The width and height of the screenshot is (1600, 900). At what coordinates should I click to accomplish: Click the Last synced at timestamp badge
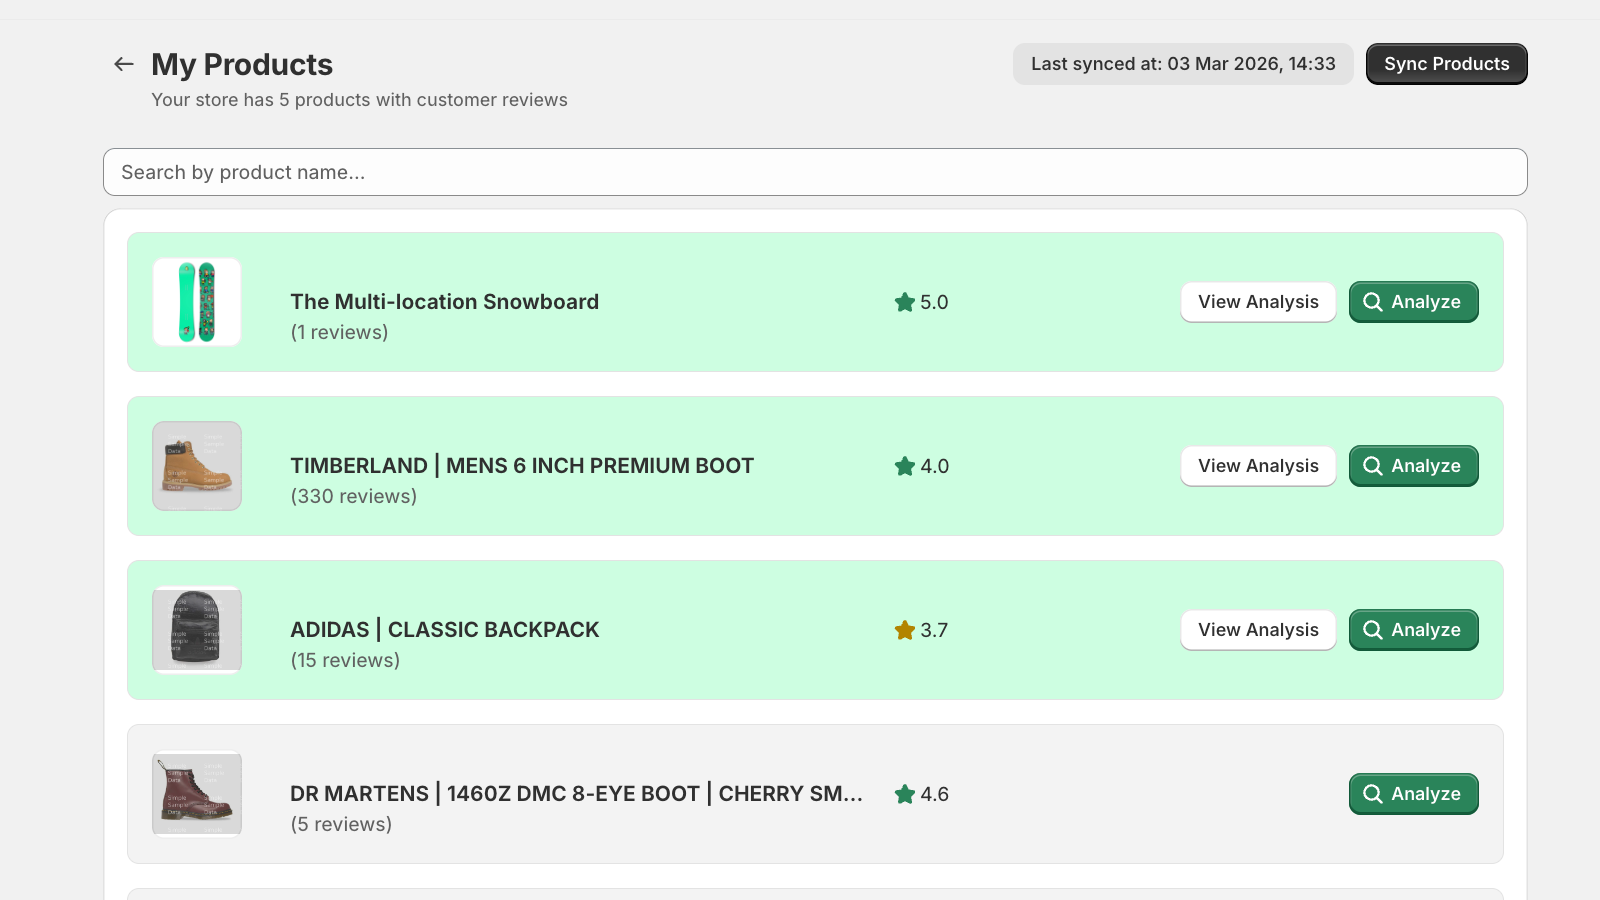pos(1183,64)
